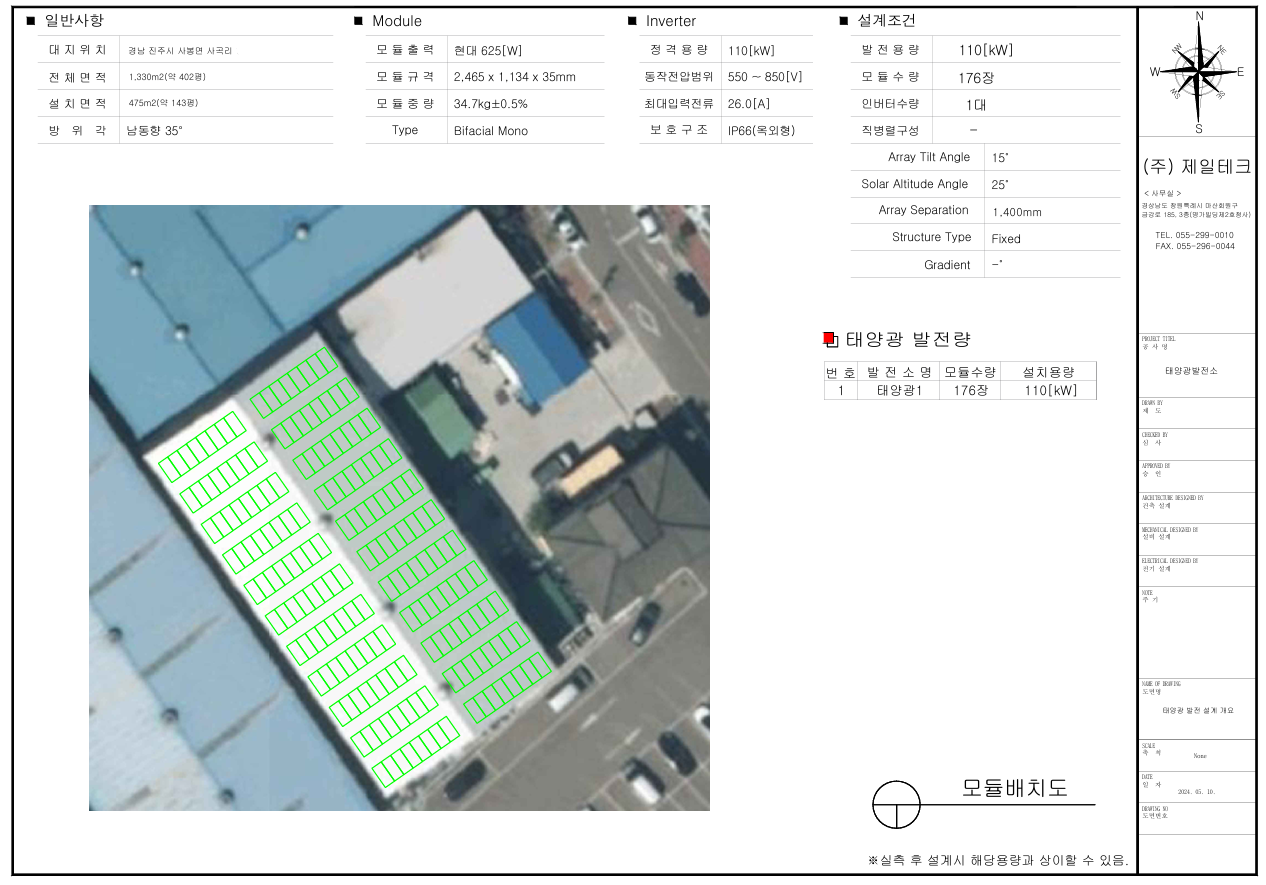Select the red square next to 태양광 발전량
This screenshot has width=1266, height=885.
[x=828, y=339]
